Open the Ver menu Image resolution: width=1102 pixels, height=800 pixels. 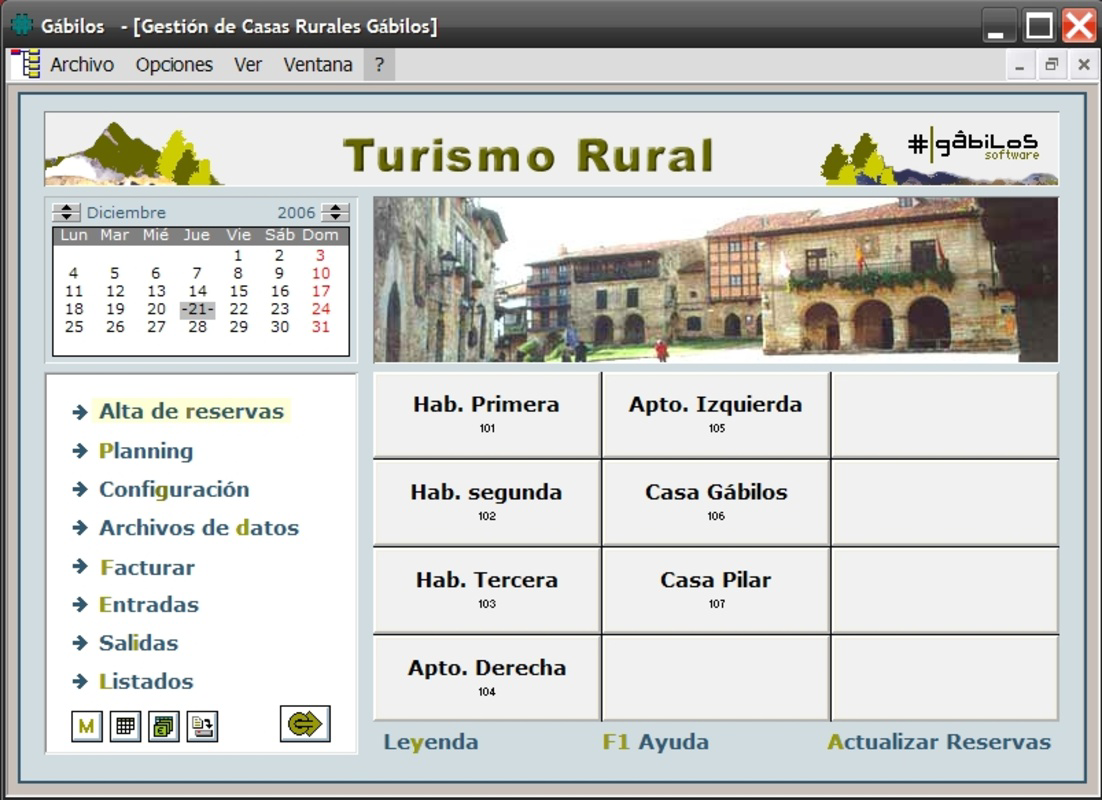247,65
